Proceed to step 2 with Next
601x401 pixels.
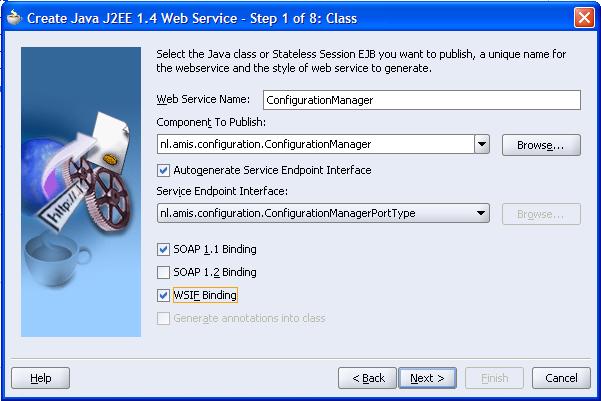pyautogui.click(x=427, y=378)
